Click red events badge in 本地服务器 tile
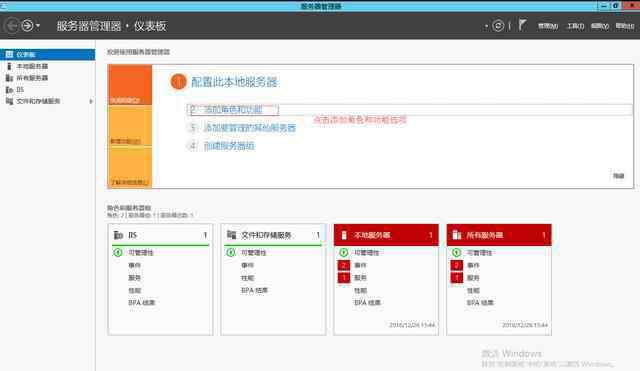 click(344, 265)
